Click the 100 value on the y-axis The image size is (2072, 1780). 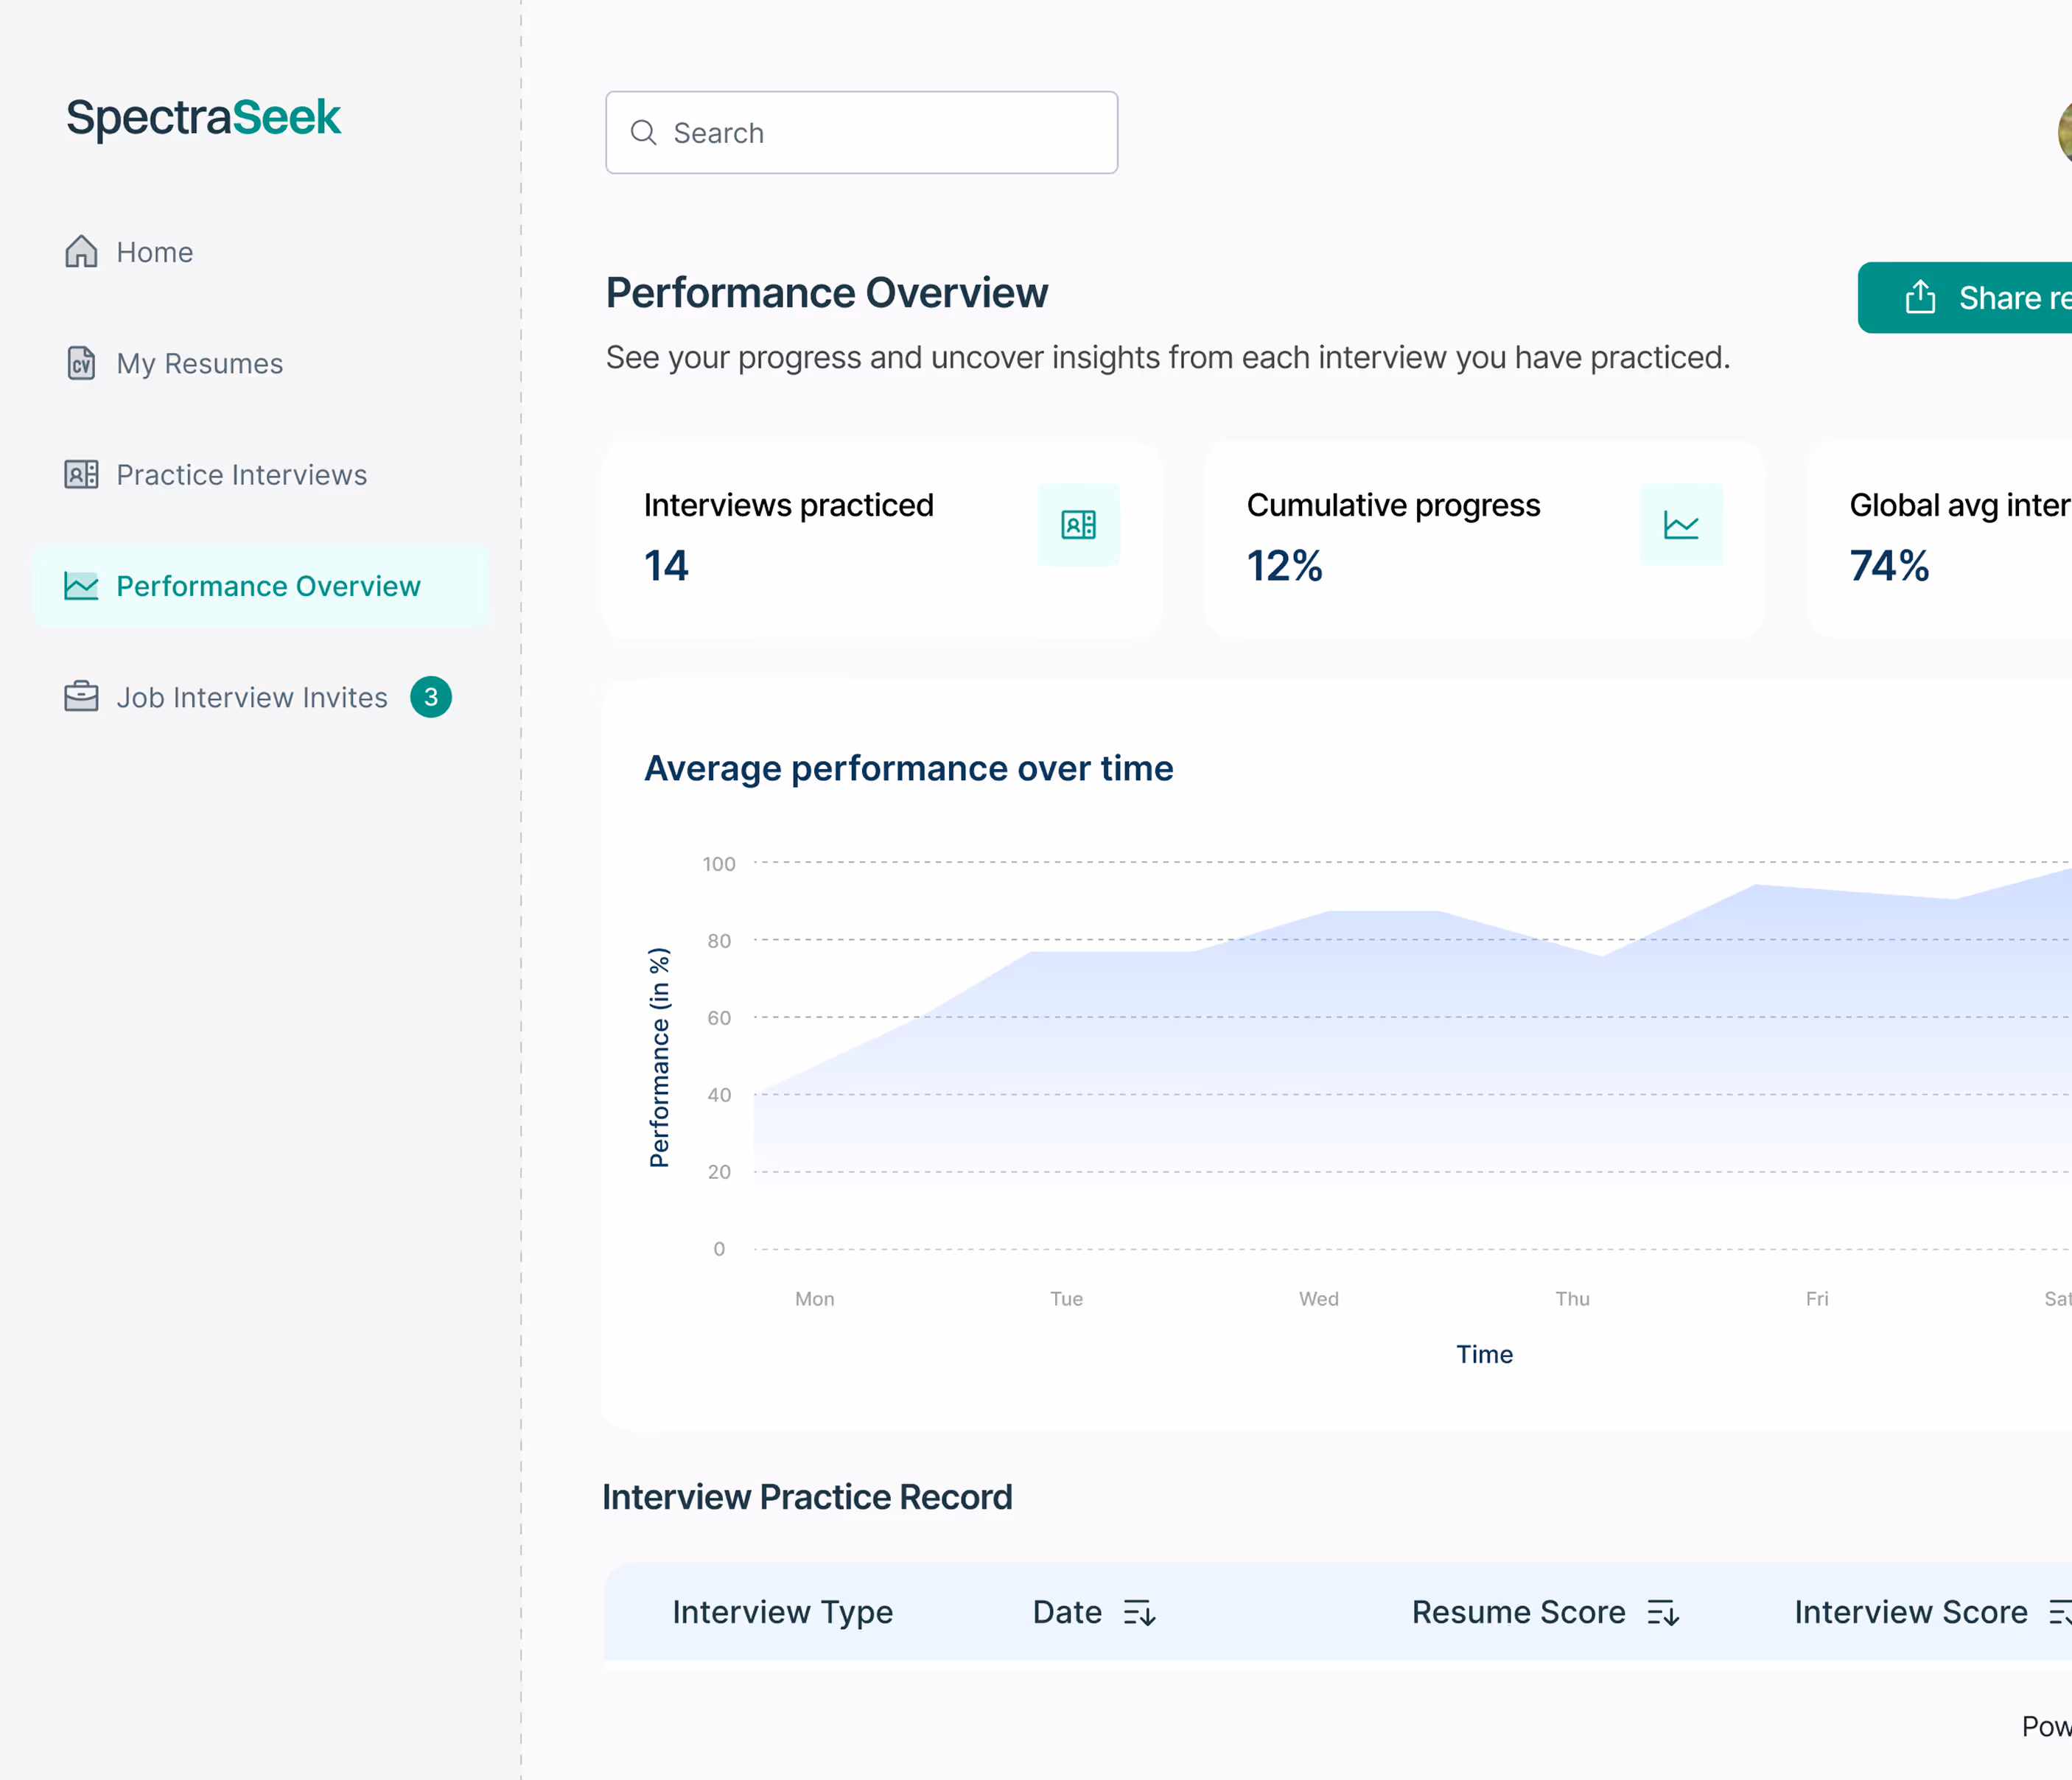719,864
